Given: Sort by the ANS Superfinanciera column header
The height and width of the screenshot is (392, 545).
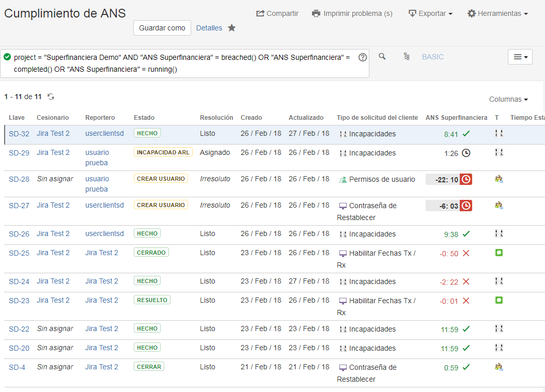Looking at the screenshot, I should pyautogui.click(x=456, y=117).
